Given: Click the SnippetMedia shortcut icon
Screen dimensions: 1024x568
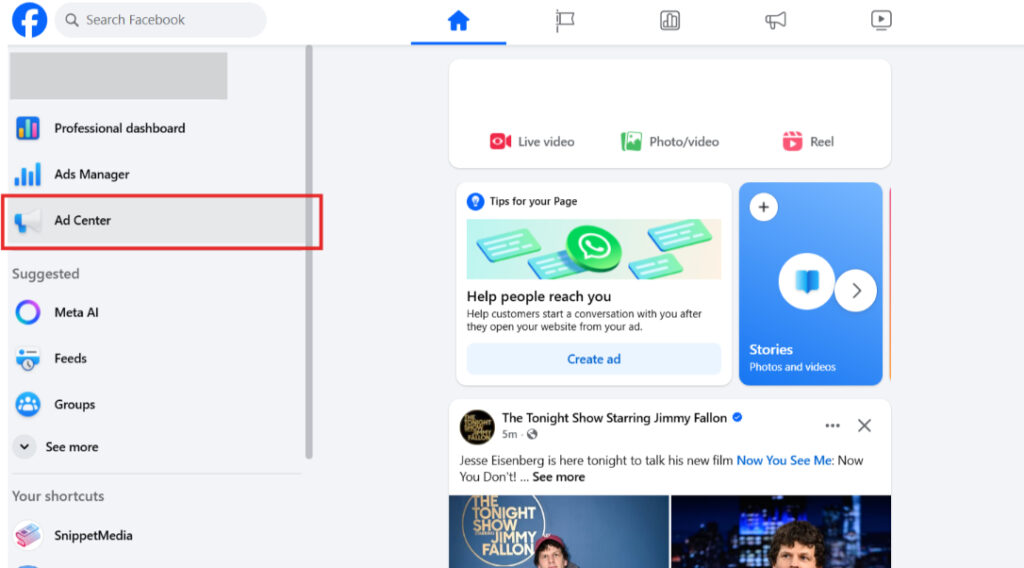Looking at the screenshot, I should [x=27, y=535].
